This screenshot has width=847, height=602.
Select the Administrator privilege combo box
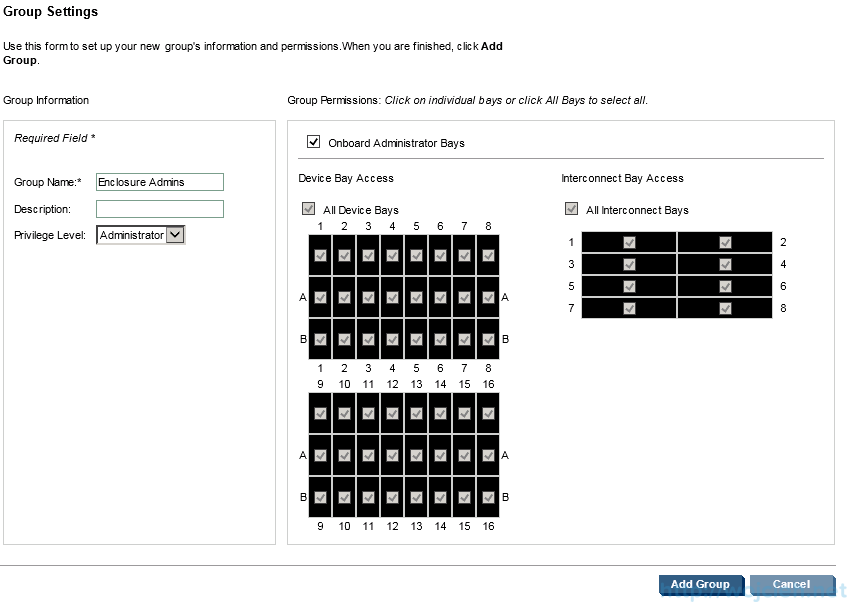[140, 235]
